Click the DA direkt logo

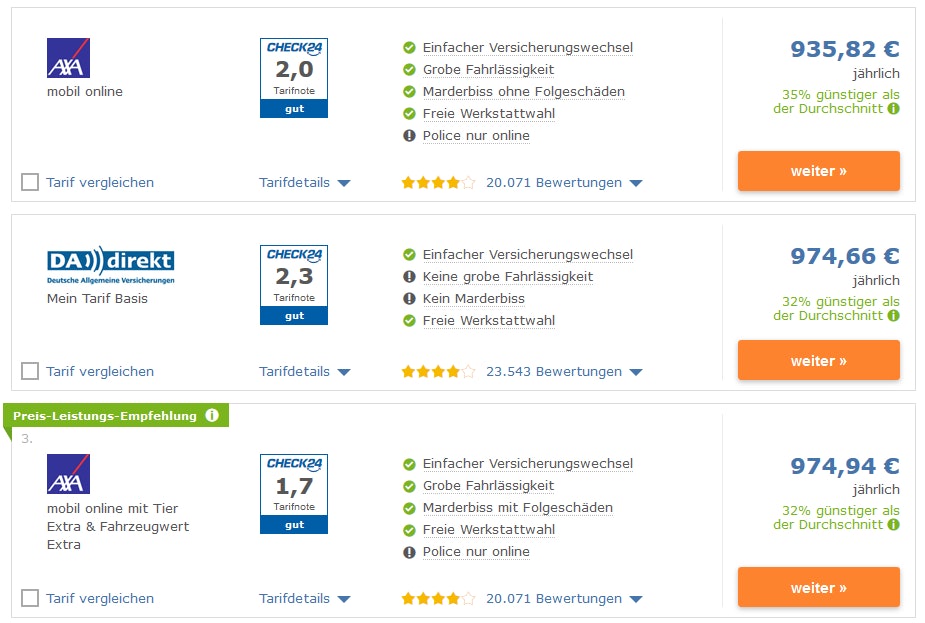(x=110, y=266)
